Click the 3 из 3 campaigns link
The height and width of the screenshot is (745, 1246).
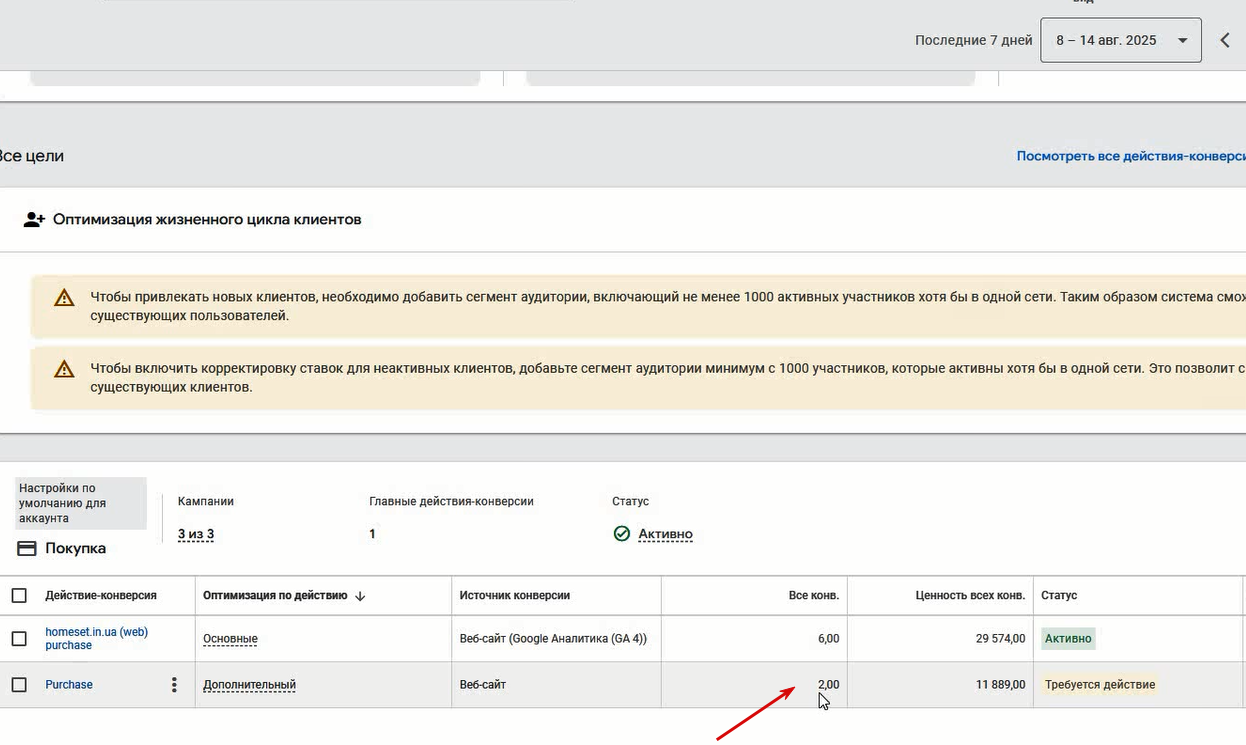pyautogui.click(x=196, y=534)
